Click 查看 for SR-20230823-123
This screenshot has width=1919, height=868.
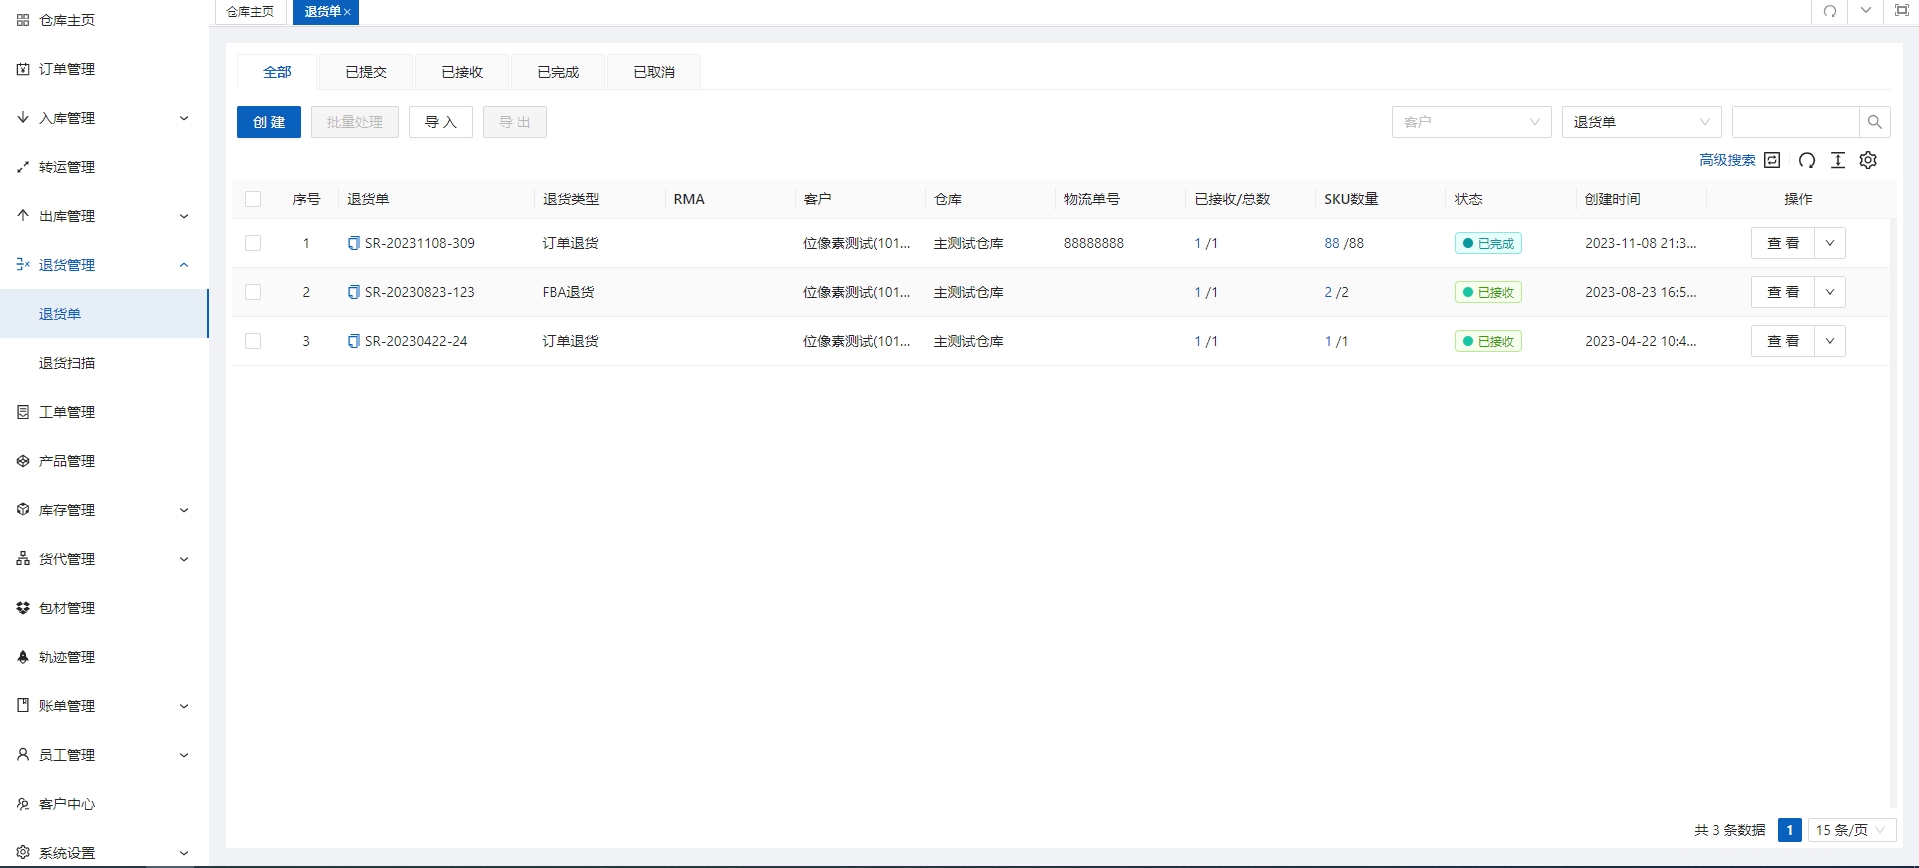click(x=1783, y=292)
